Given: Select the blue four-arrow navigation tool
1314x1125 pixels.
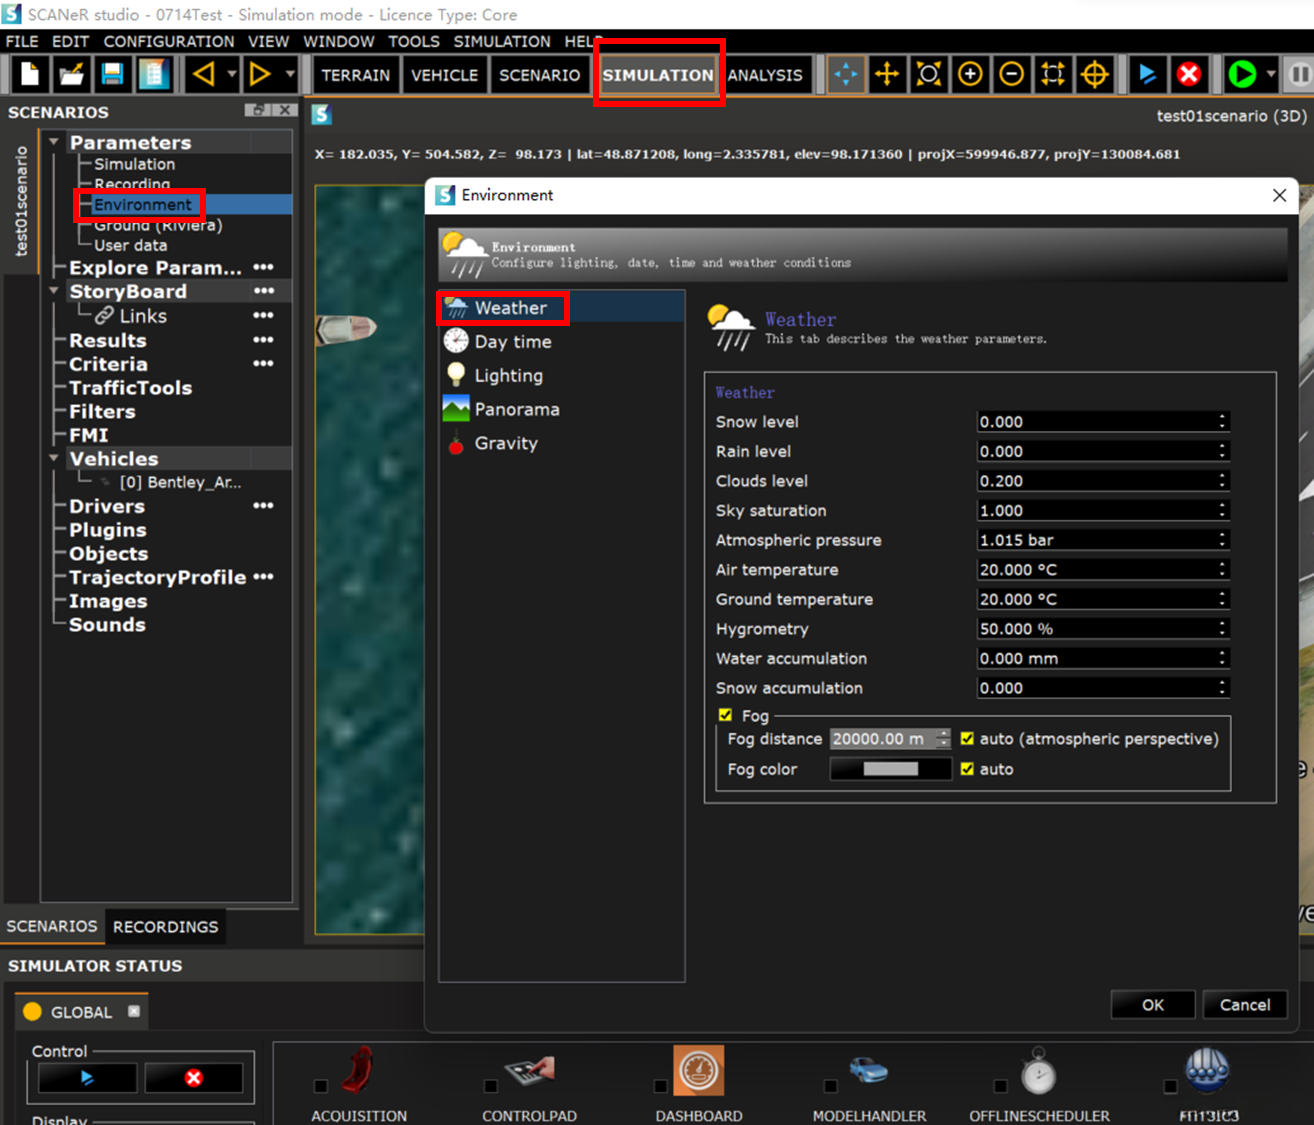Looking at the screenshot, I should [846, 74].
